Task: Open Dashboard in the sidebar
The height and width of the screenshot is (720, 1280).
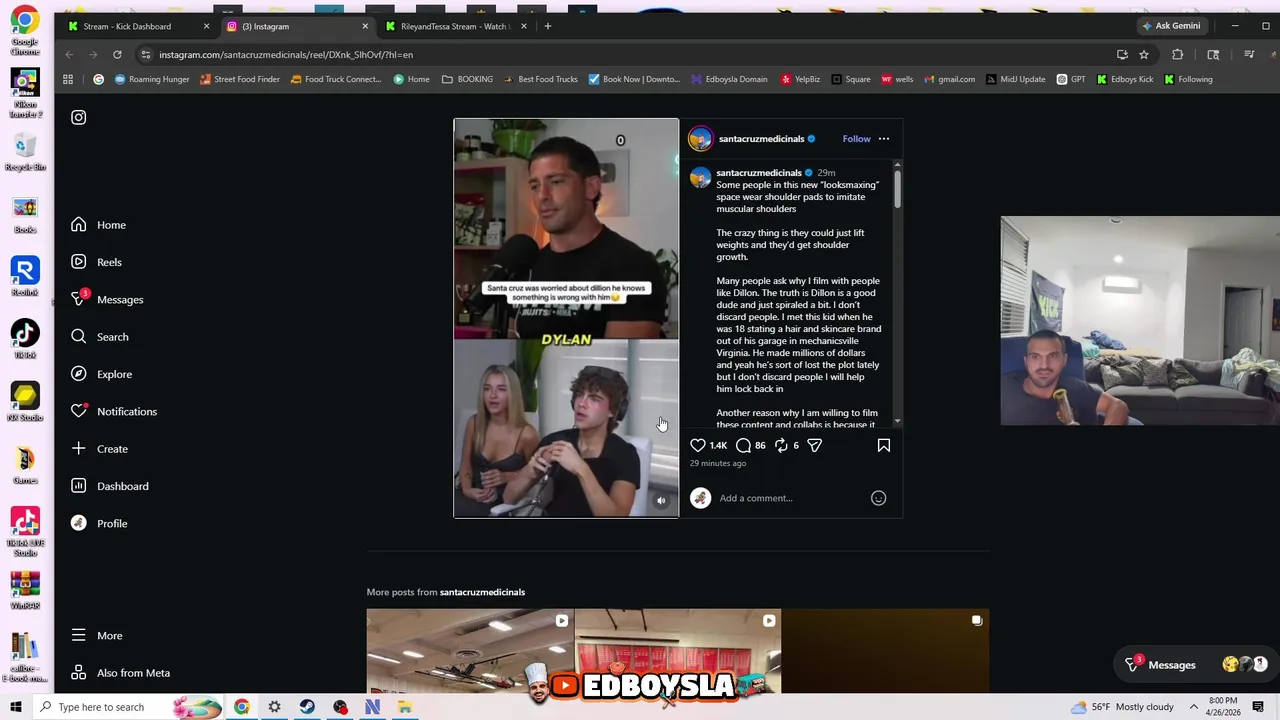Action: pos(110,486)
